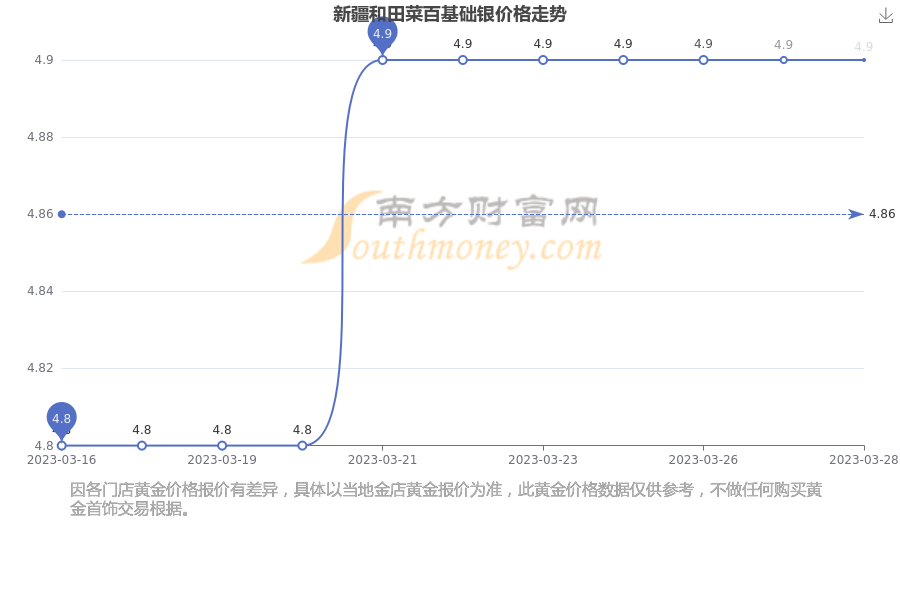The height and width of the screenshot is (600, 900).
Task: Click the average line start dot at 4.86
Action: (61, 214)
